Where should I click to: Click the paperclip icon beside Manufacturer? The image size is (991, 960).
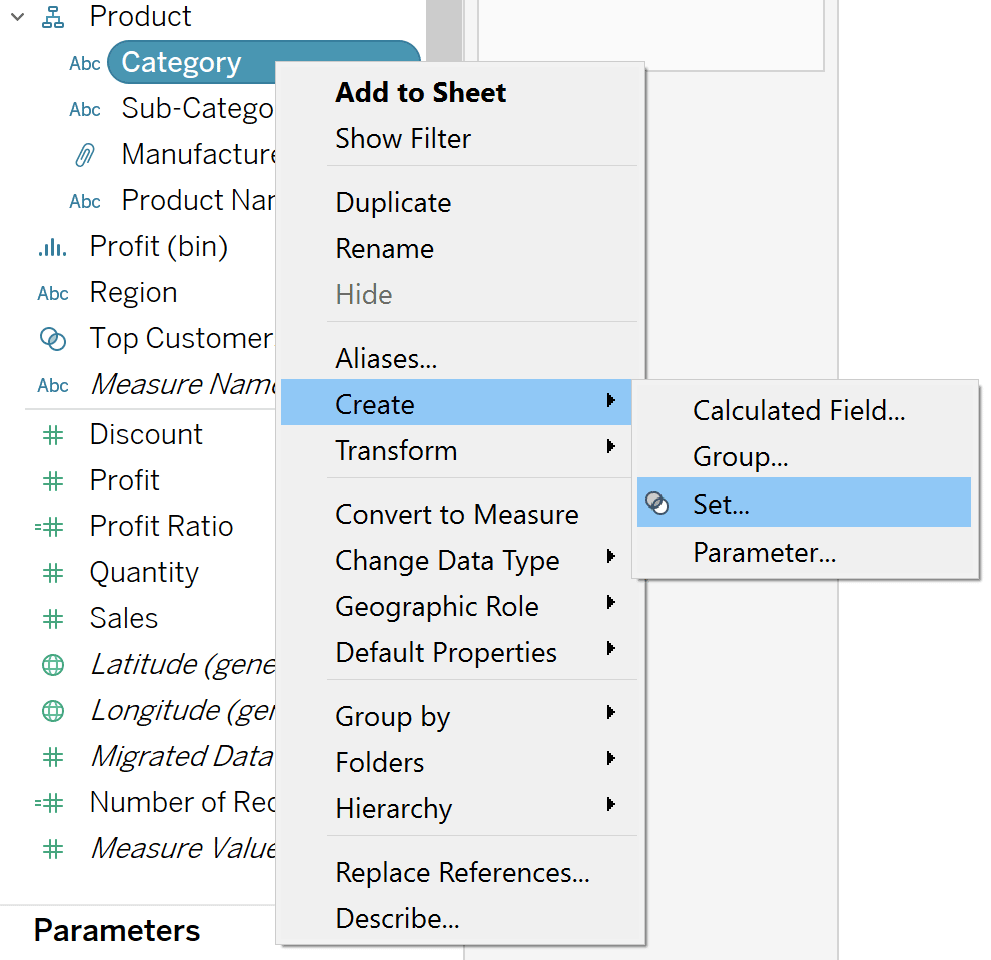coord(85,155)
